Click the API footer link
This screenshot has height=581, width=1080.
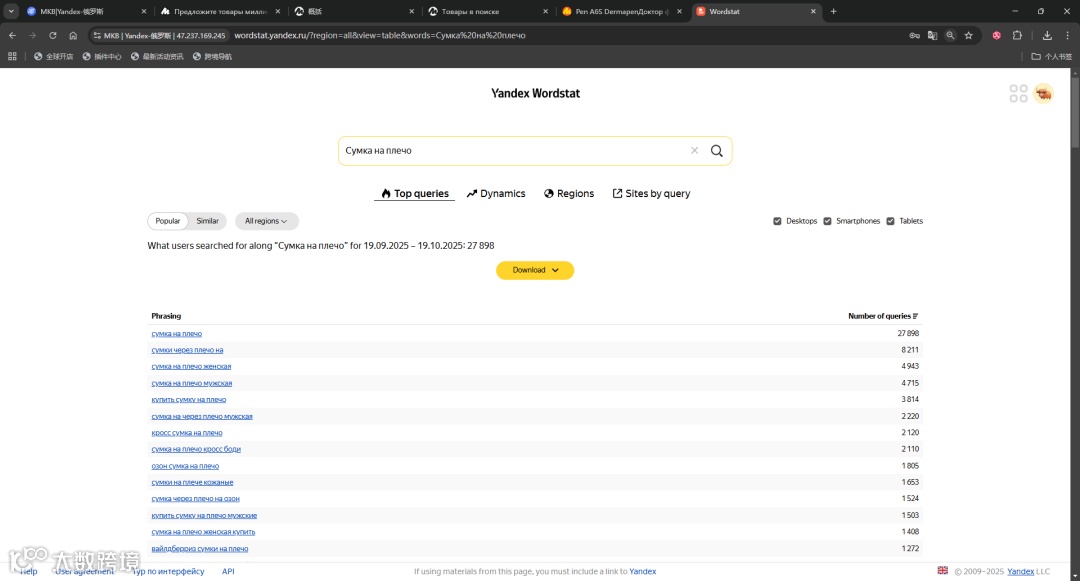coord(228,571)
